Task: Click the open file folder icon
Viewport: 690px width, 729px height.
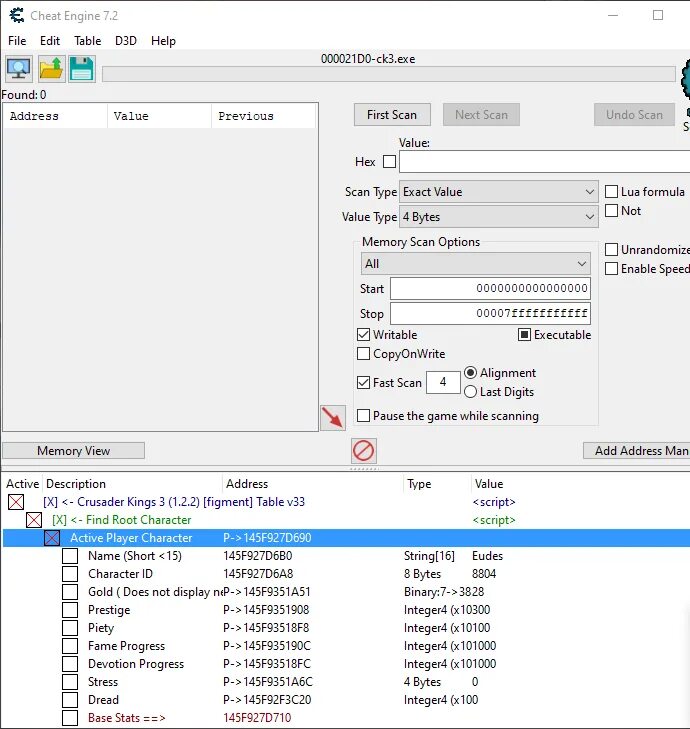Action: point(51,69)
